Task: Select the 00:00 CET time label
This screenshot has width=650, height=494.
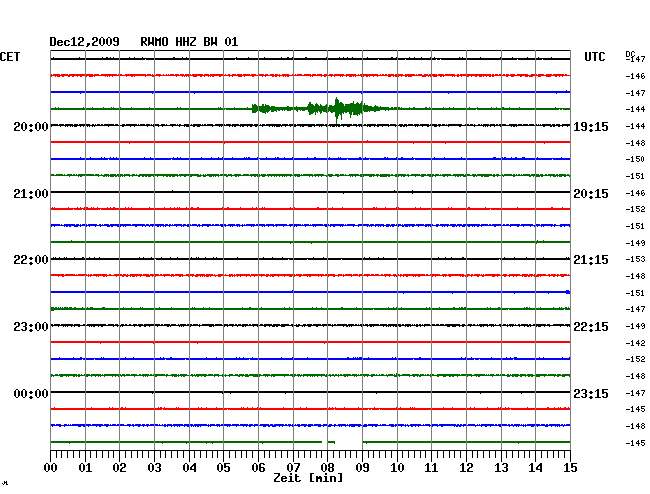Action: click(x=31, y=394)
